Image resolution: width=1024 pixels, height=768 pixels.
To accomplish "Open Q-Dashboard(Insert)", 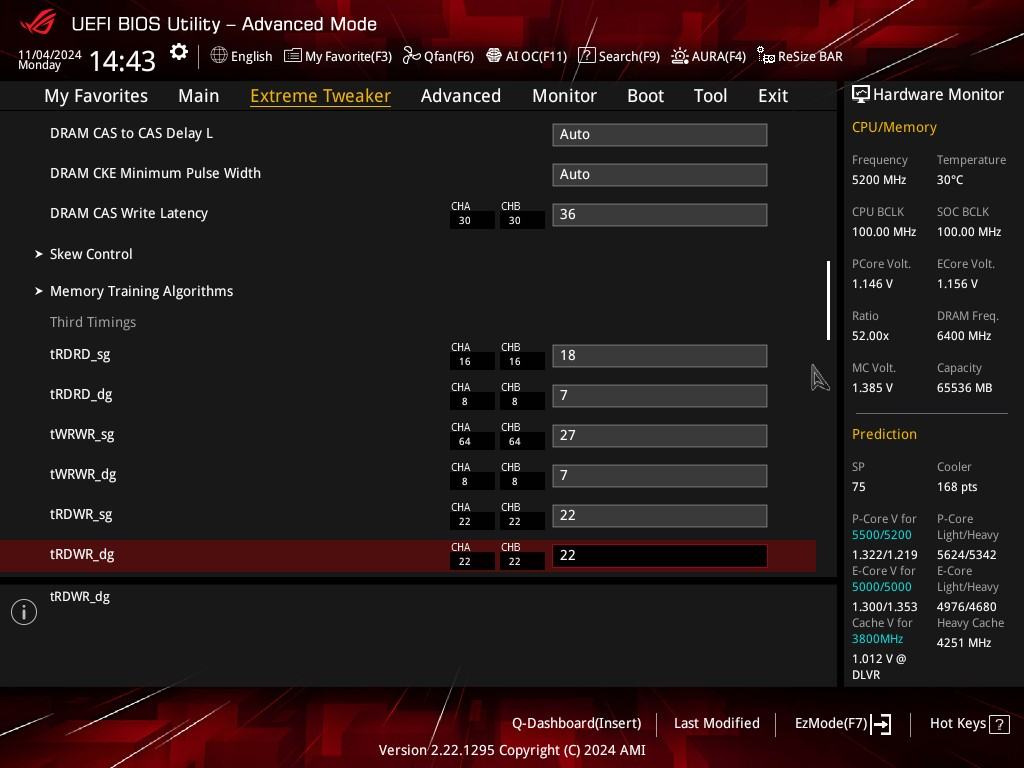I will coord(576,724).
